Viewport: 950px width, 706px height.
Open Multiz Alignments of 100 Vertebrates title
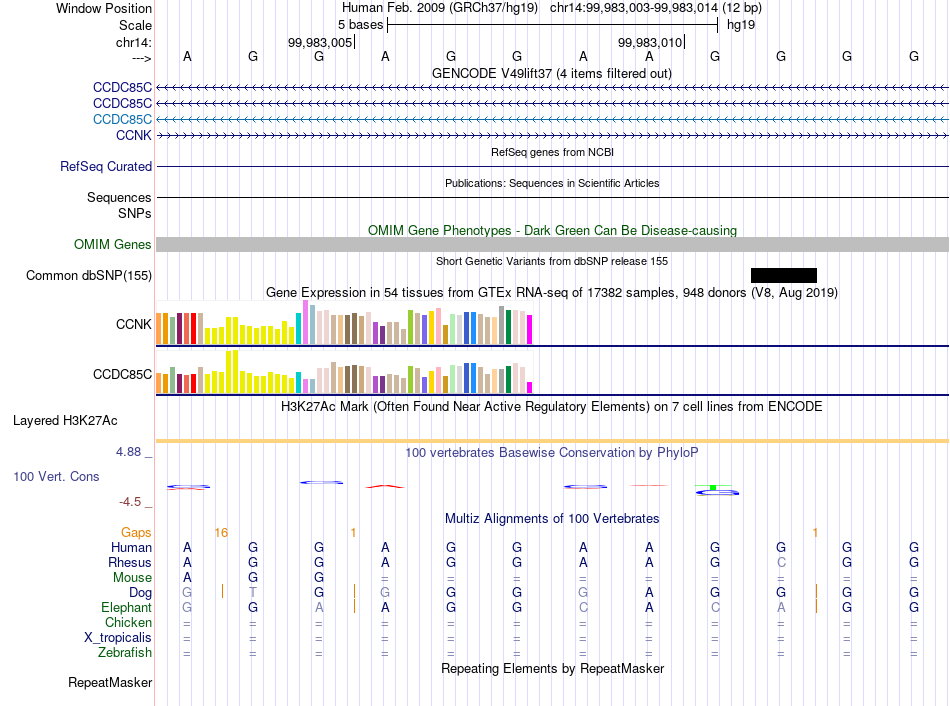point(552,519)
